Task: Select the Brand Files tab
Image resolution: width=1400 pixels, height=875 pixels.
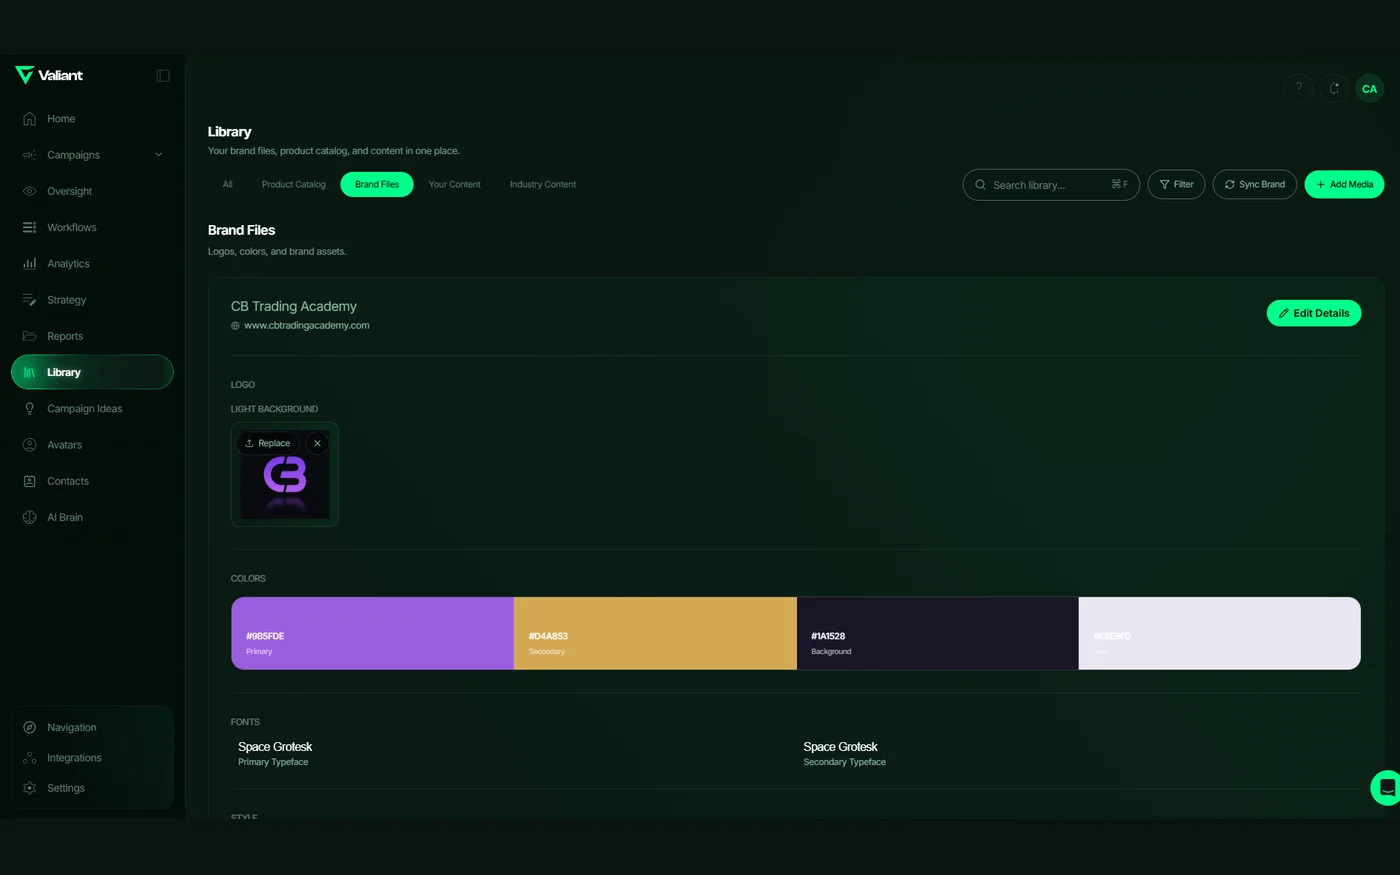Action: [377, 184]
